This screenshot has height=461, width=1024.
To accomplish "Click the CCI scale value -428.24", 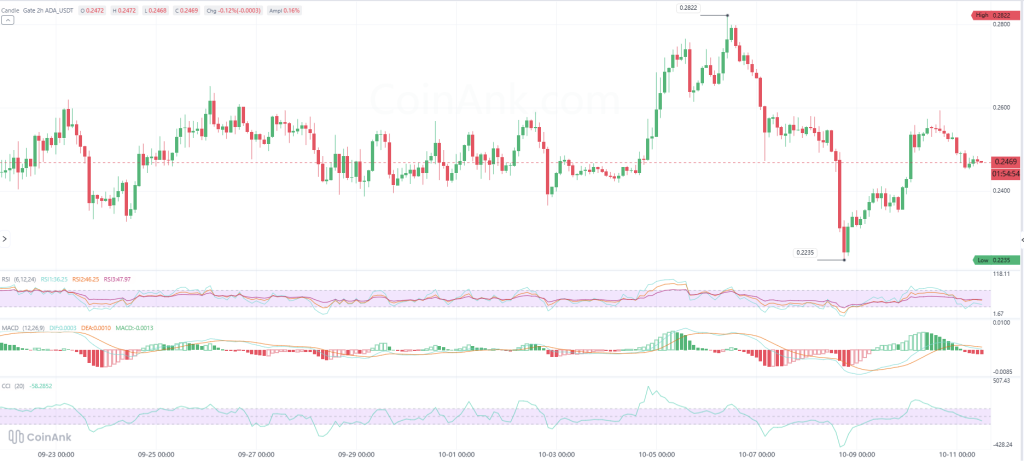I will (x=1002, y=444).
